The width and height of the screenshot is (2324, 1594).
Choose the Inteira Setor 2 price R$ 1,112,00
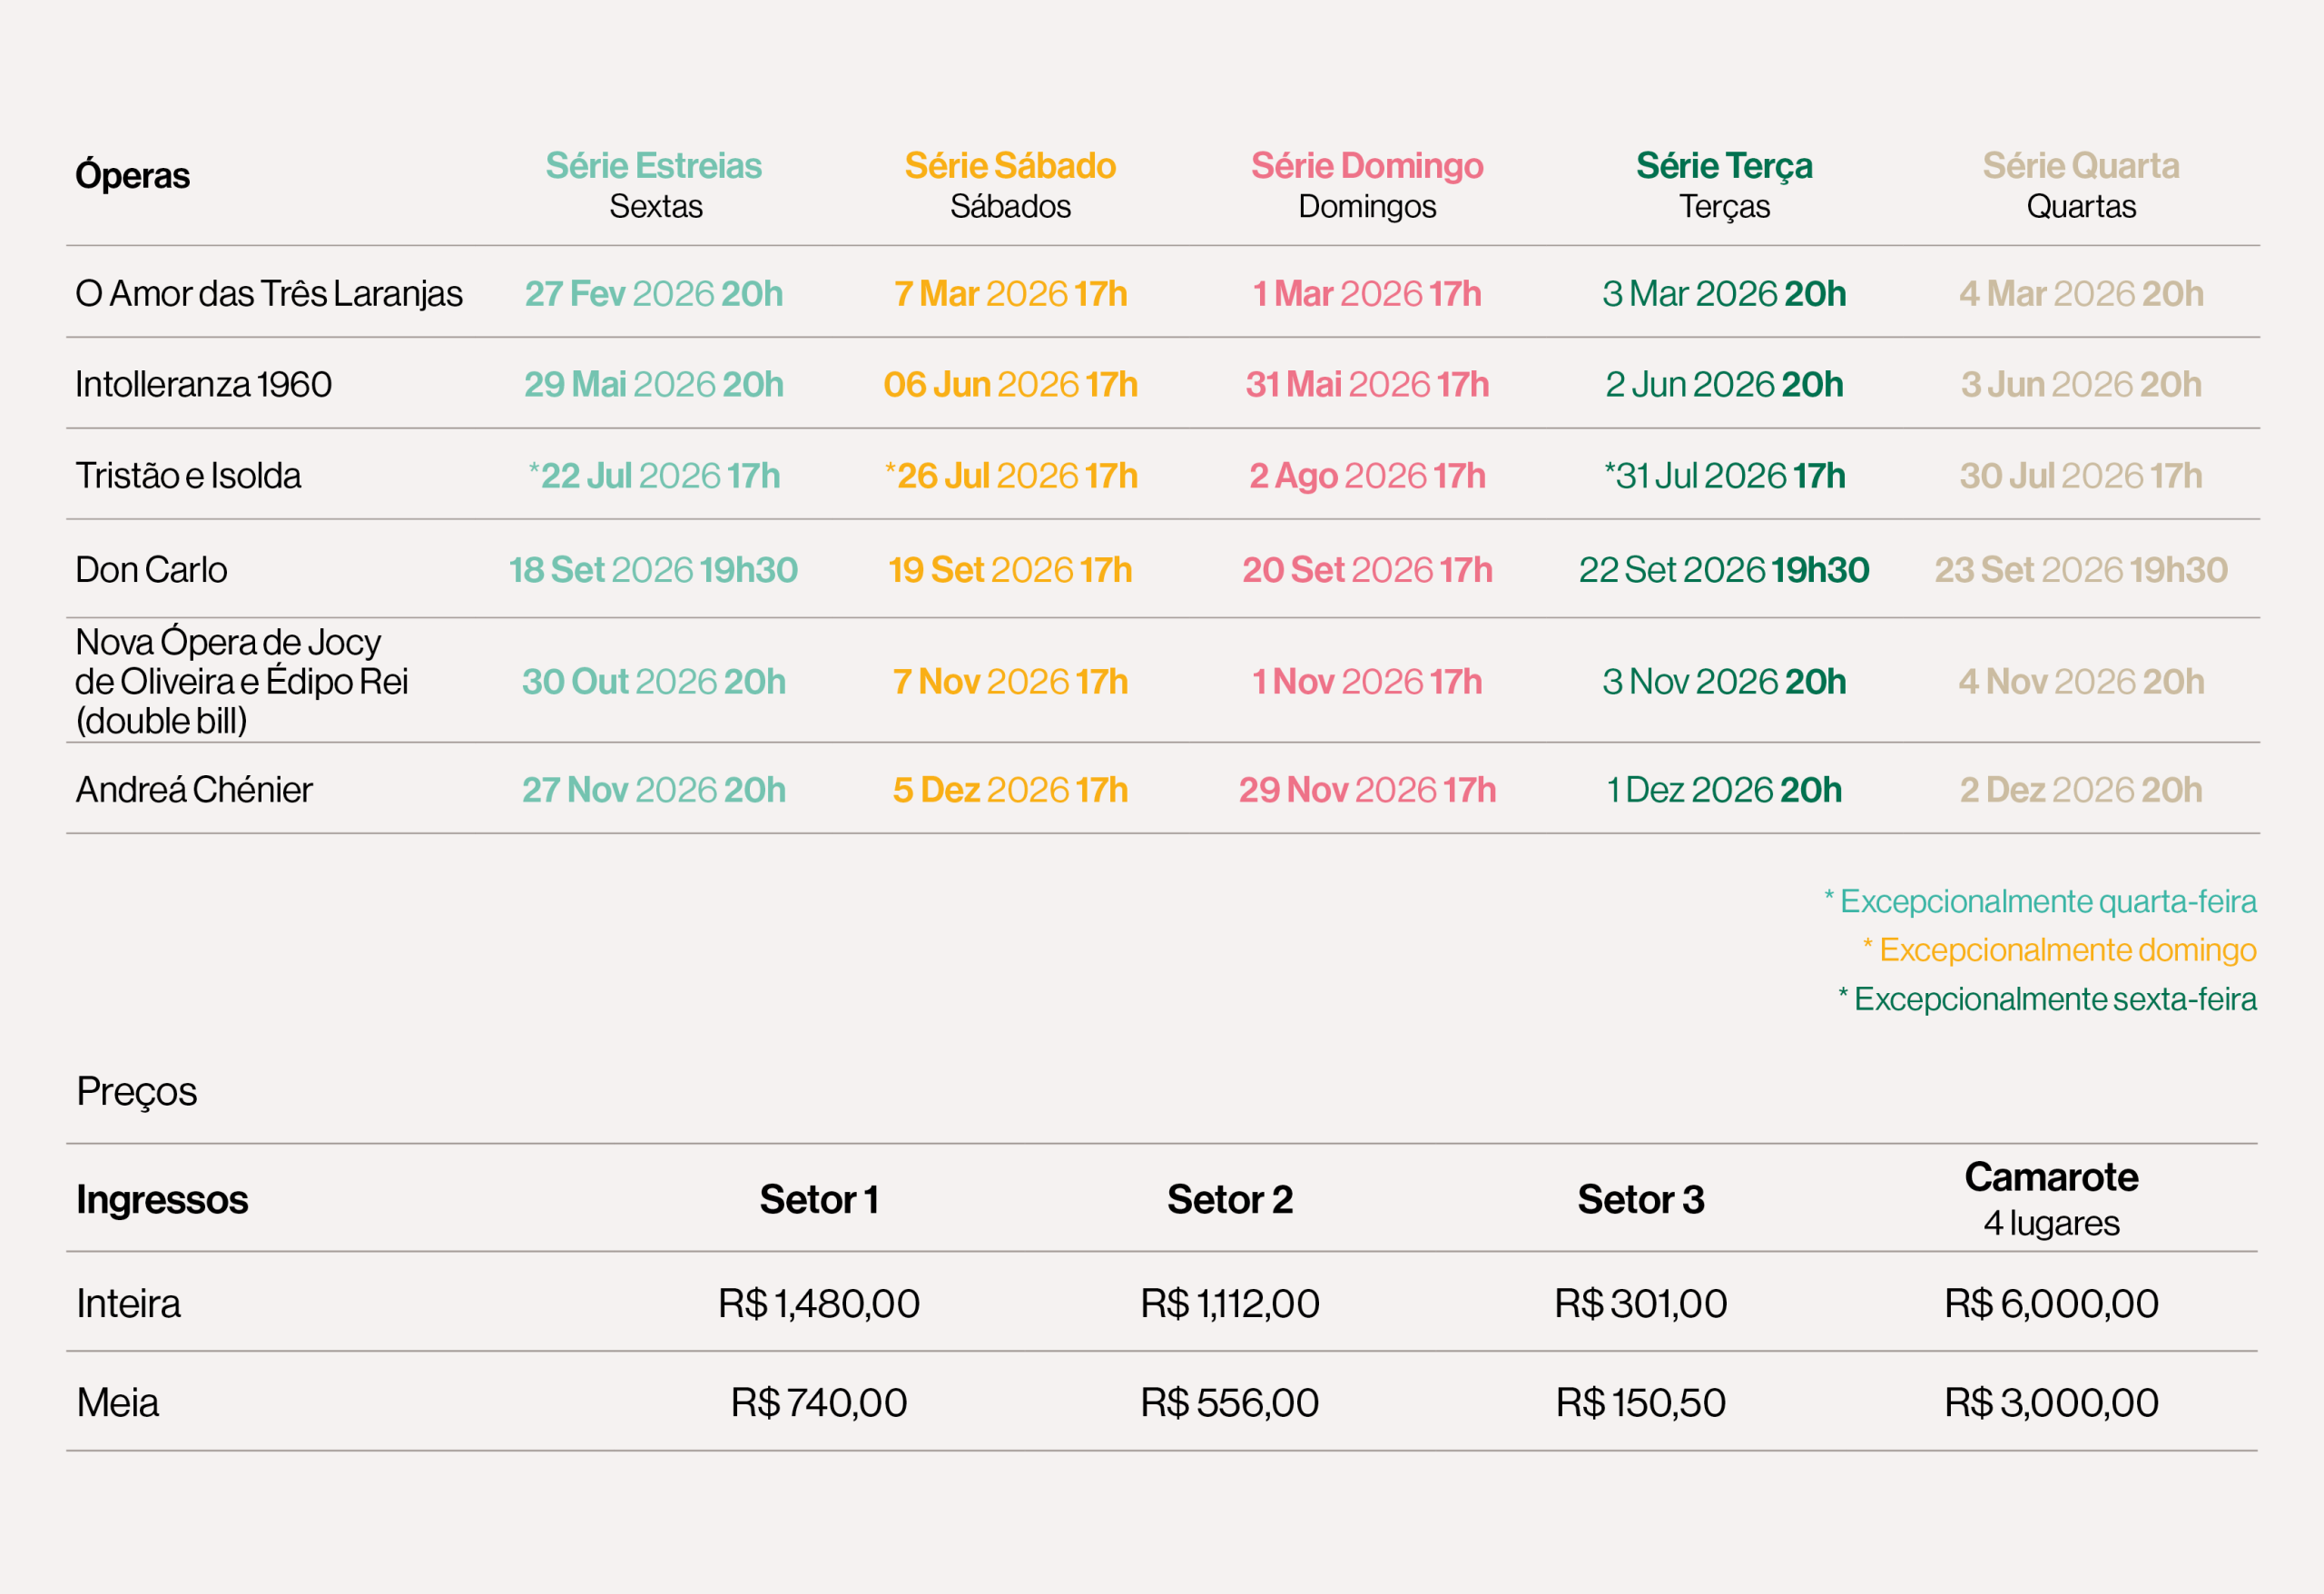coord(1230,1304)
